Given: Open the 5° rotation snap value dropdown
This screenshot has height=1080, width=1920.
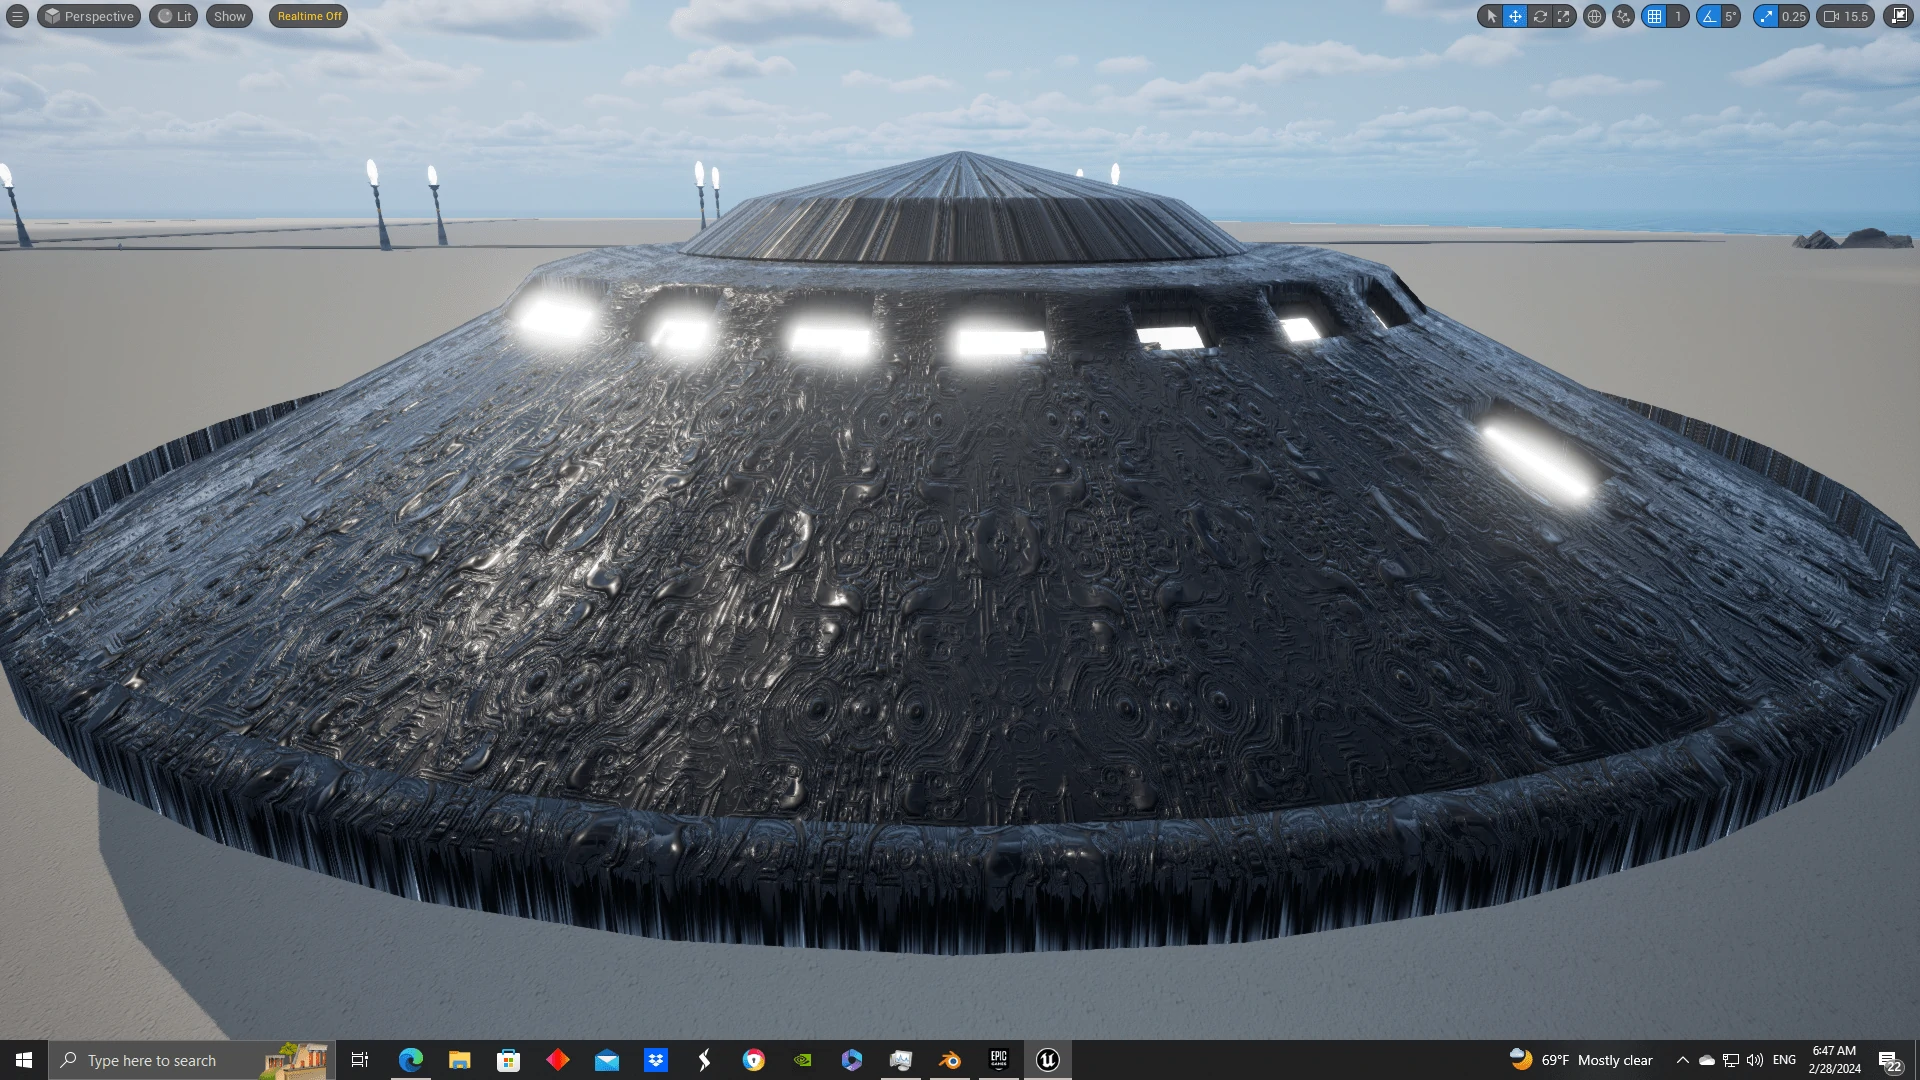Looking at the screenshot, I should (x=1730, y=16).
